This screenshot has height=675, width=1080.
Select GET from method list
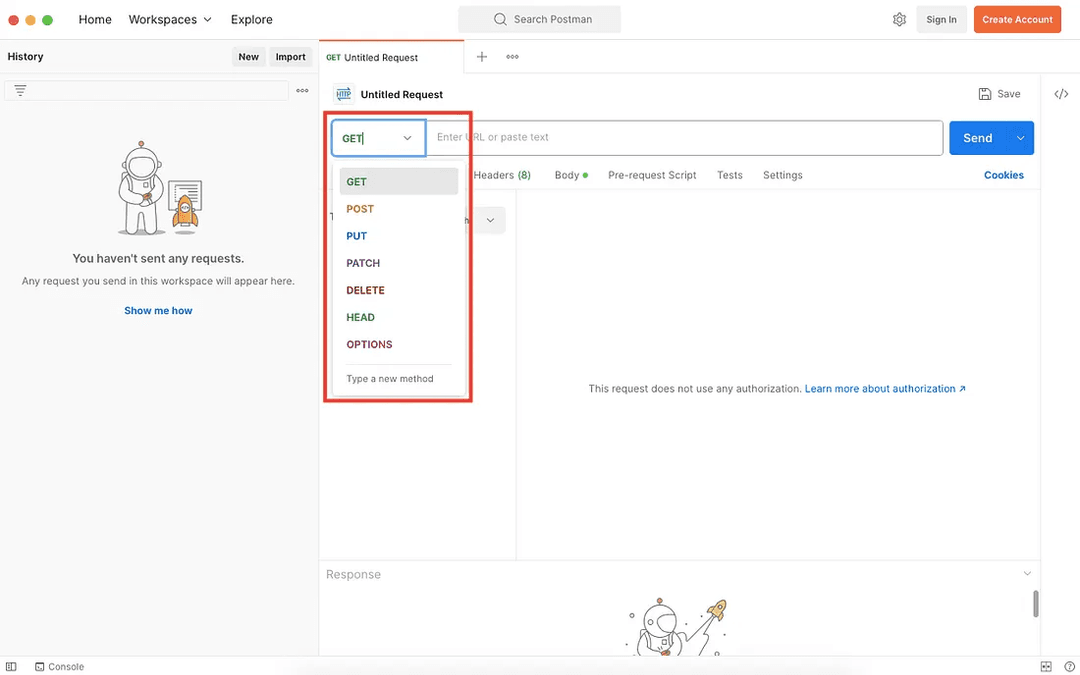pos(399,182)
